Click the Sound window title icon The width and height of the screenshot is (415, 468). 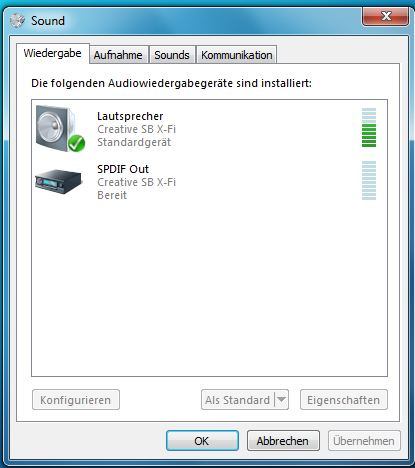pyautogui.click(x=17, y=21)
